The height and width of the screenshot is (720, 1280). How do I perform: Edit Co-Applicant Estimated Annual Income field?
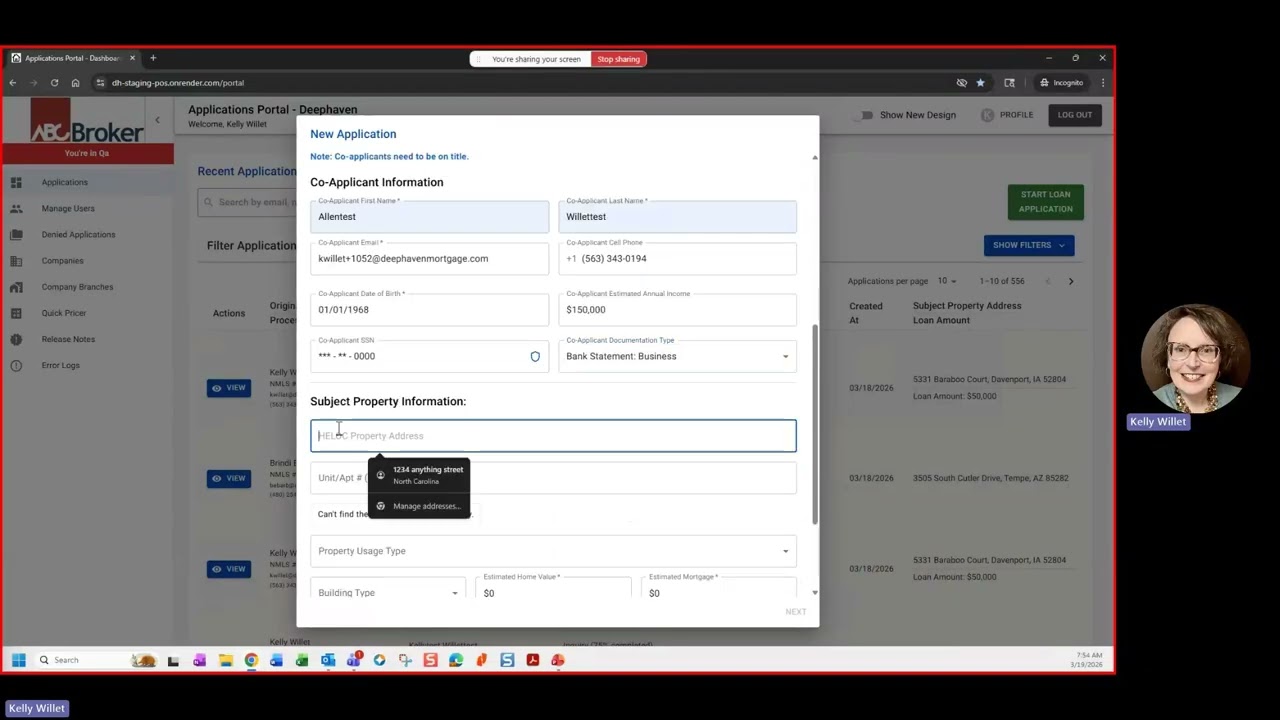(x=677, y=309)
